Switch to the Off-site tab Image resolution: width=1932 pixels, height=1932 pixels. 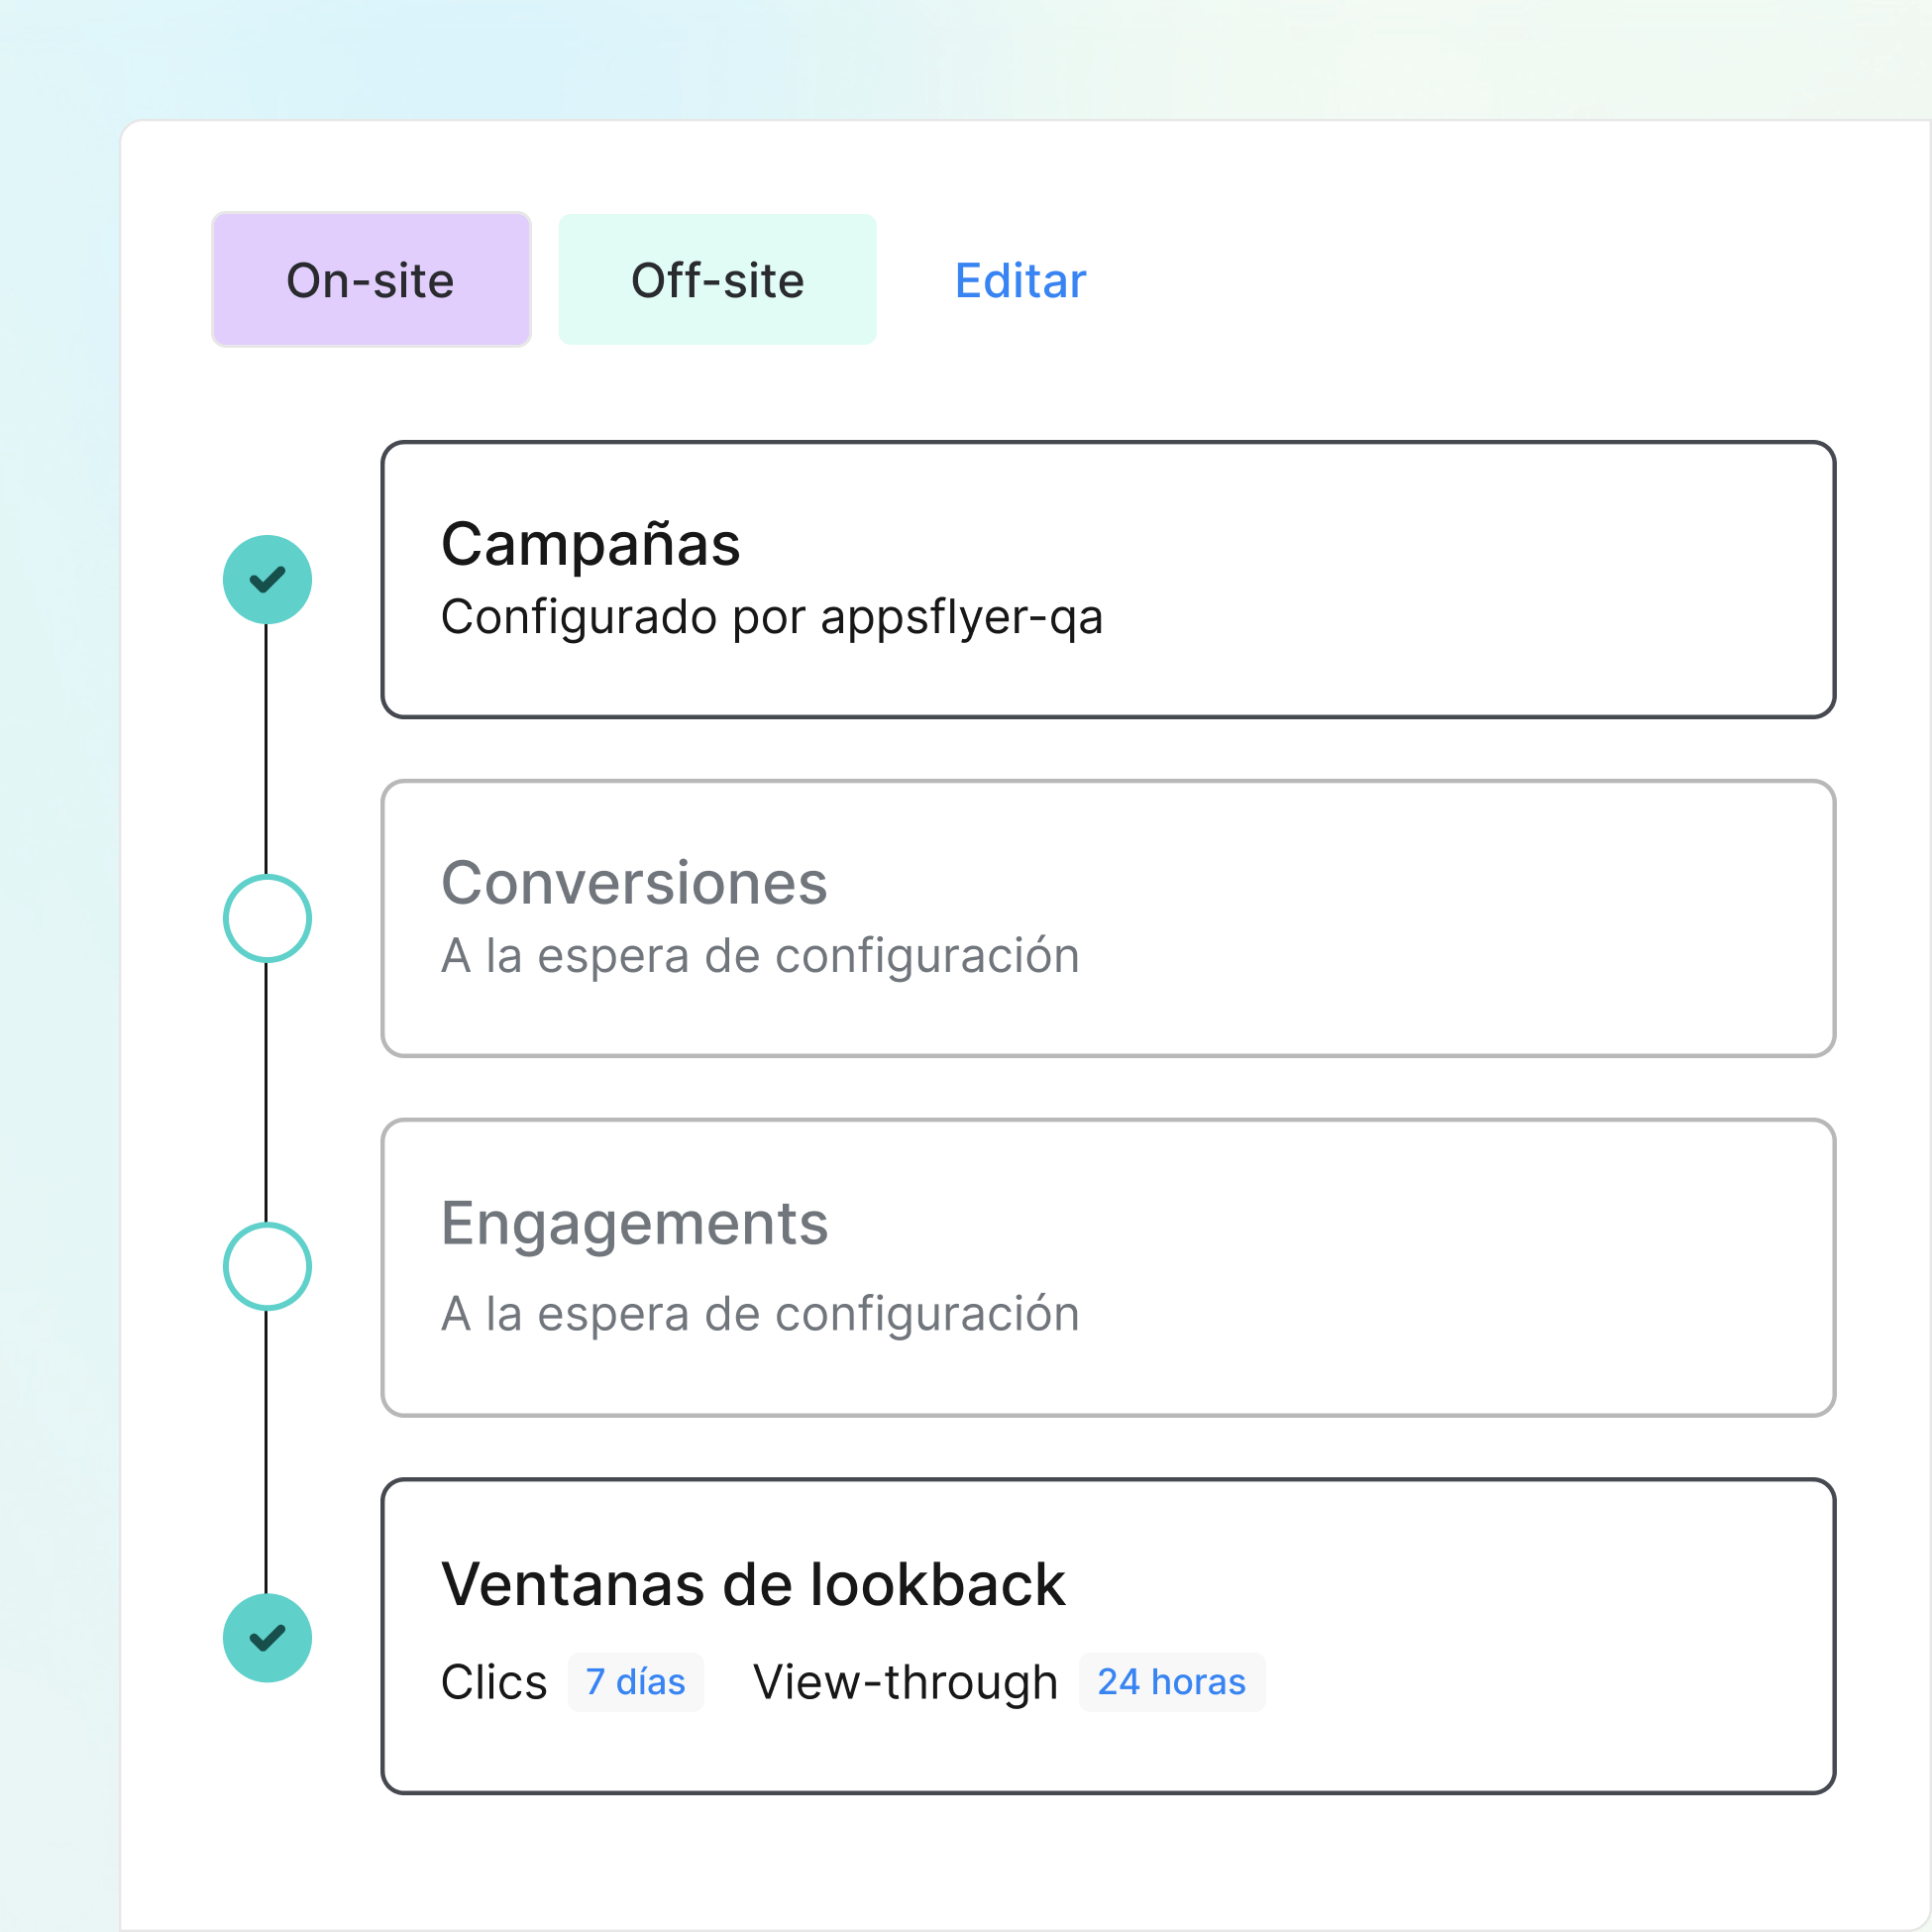(717, 280)
